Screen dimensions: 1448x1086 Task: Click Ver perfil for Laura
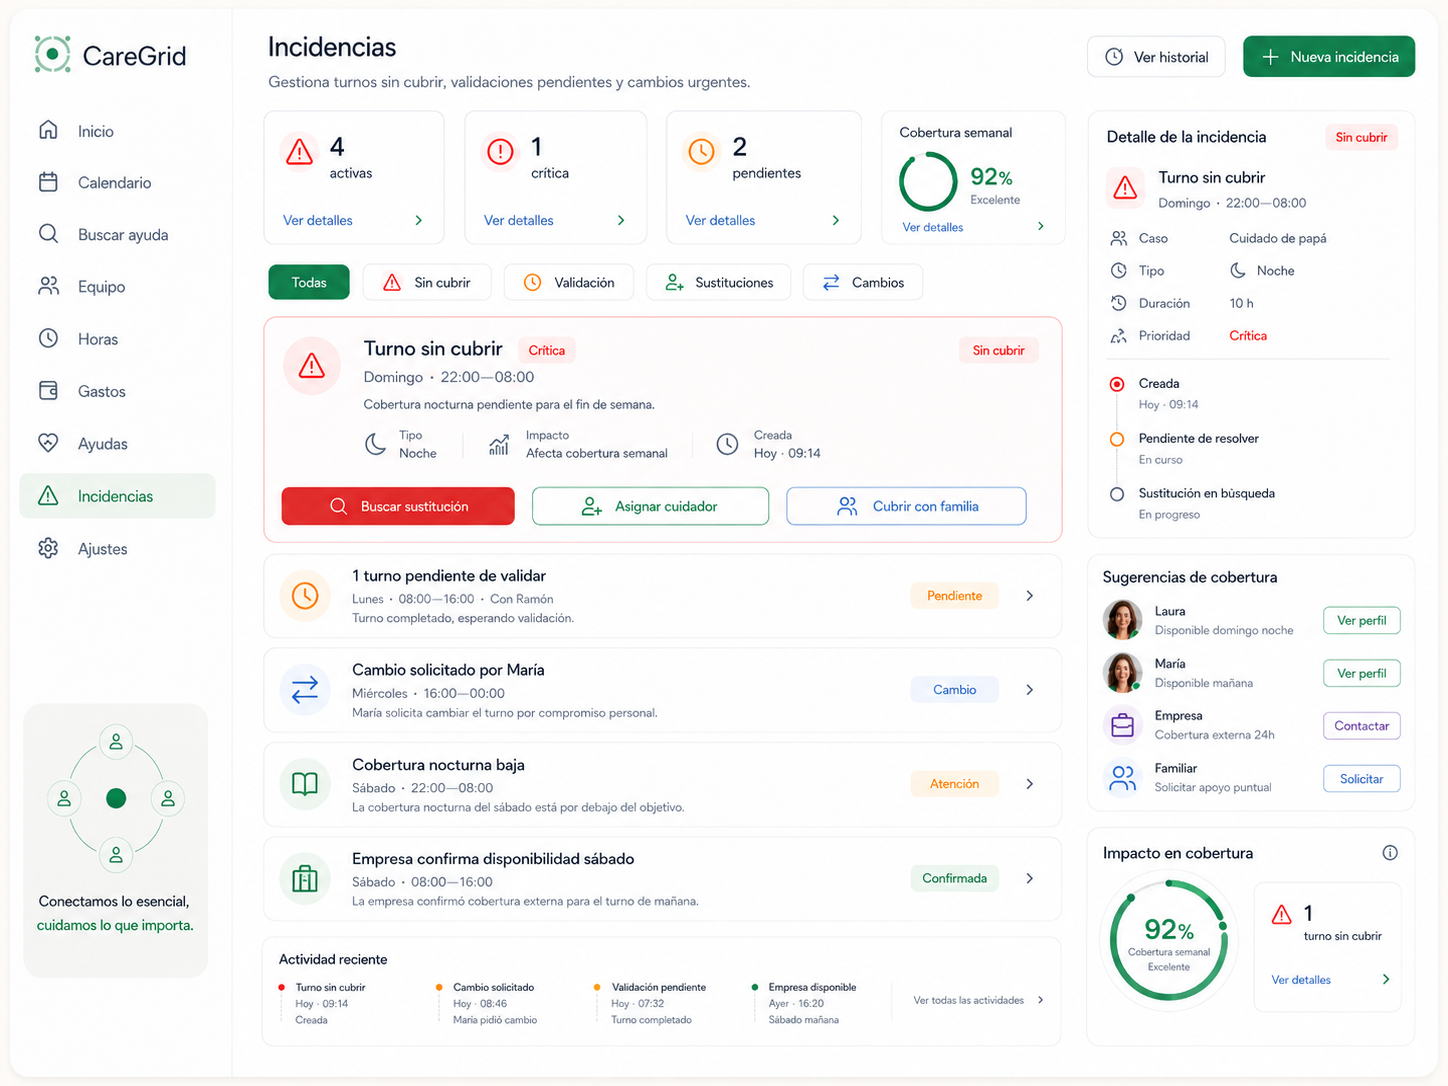pos(1361,620)
